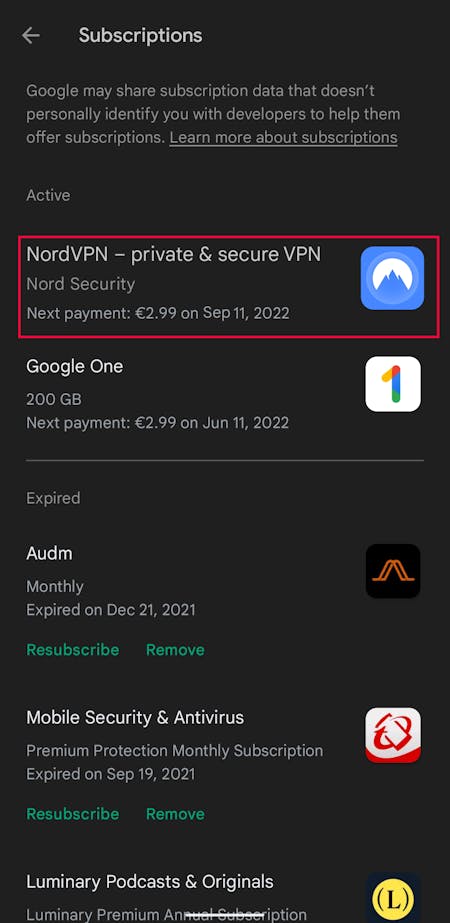Tap the Subscriptions page title

click(x=140, y=35)
